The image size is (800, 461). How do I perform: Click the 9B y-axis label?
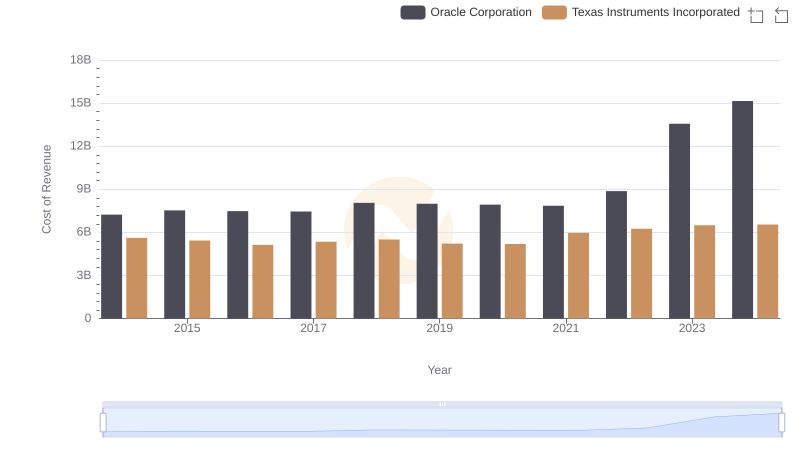point(84,189)
